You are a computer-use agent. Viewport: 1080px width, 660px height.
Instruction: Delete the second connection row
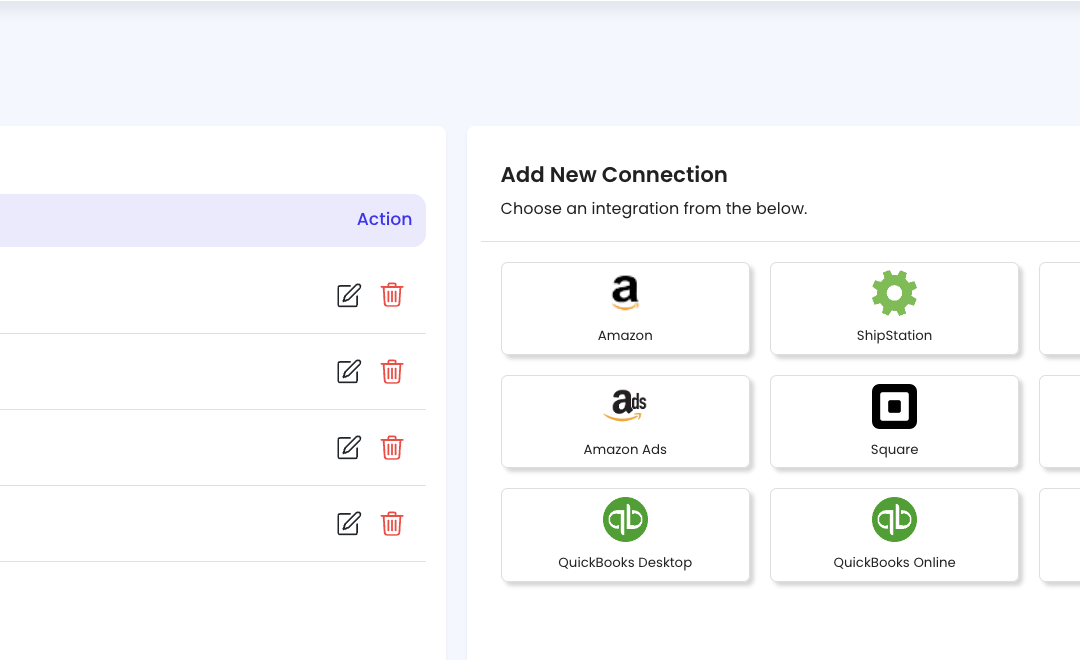tap(392, 371)
